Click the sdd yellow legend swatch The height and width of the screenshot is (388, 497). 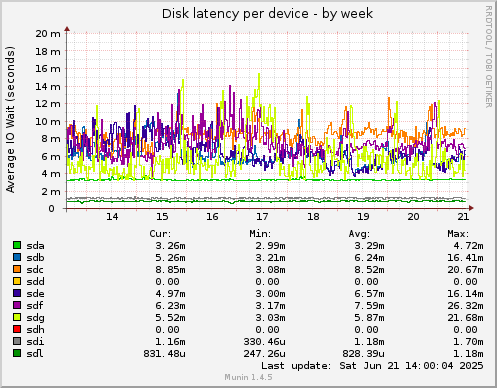(x=17, y=281)
